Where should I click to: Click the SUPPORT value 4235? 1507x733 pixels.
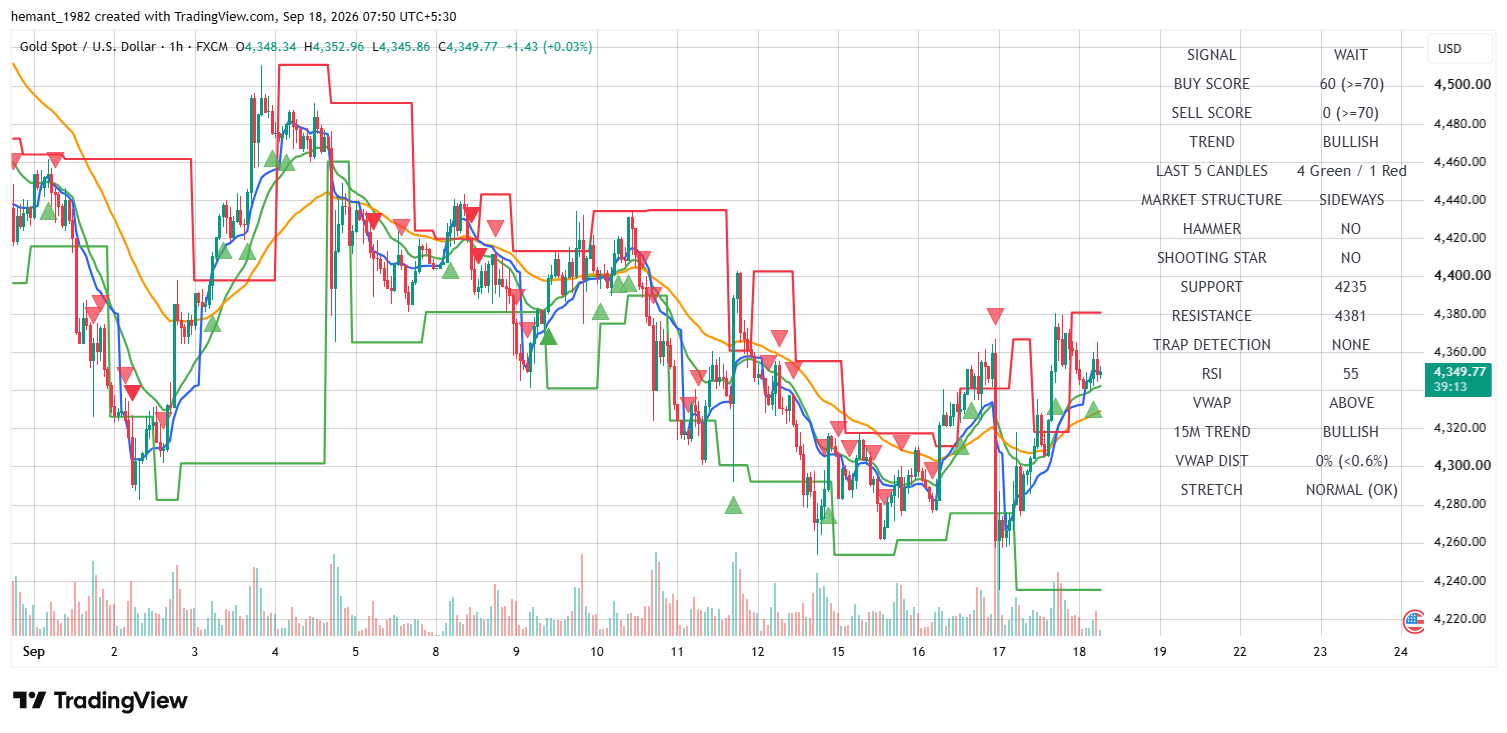point(1351,287)
